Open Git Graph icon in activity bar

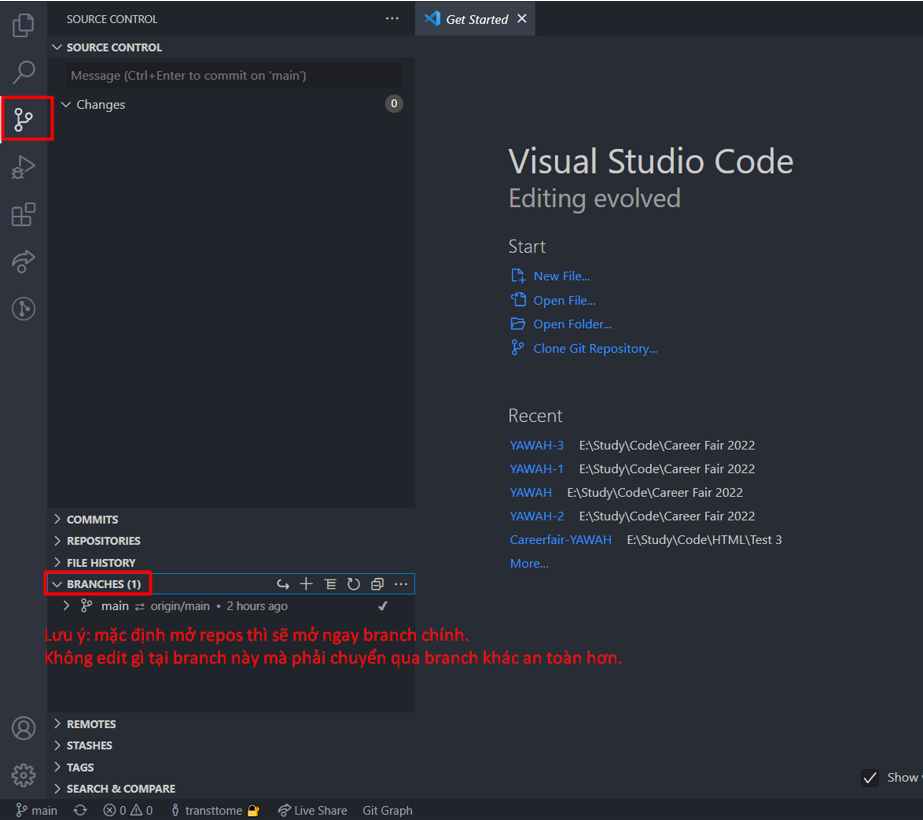[x=24, y=308]
